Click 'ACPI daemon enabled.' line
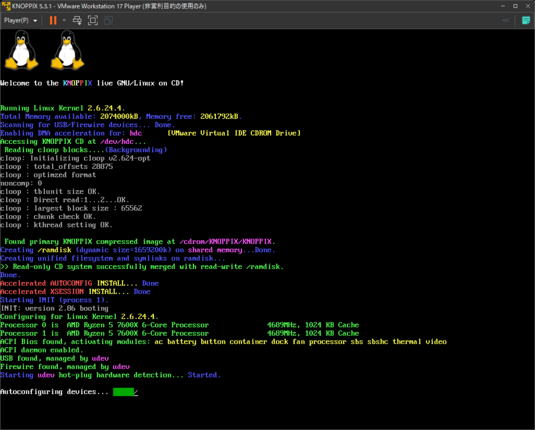Image resolution: width=535 pixels, height=430 pixels. click(42, 350)
